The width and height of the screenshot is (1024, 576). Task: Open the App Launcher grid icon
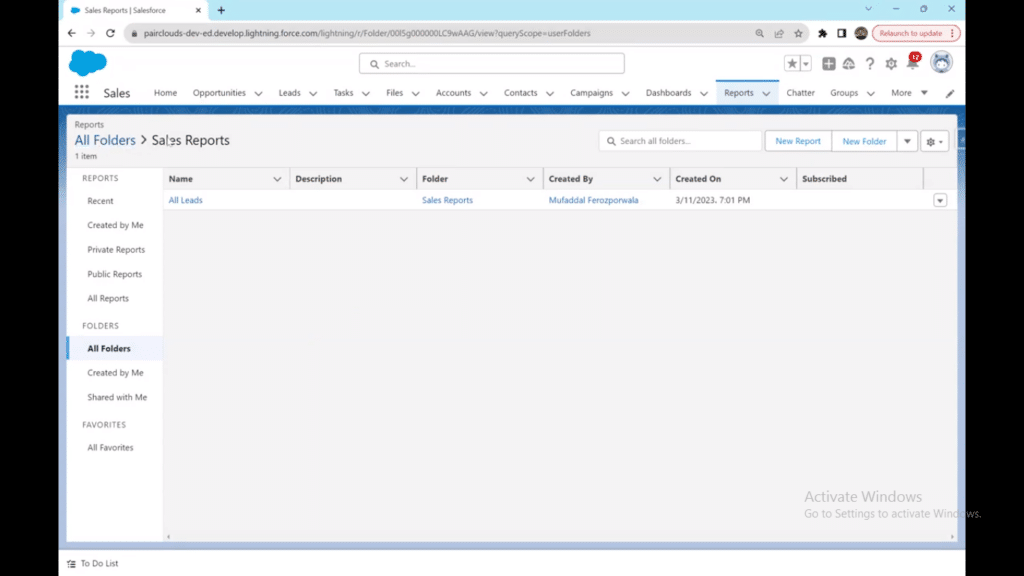(82, 93)
